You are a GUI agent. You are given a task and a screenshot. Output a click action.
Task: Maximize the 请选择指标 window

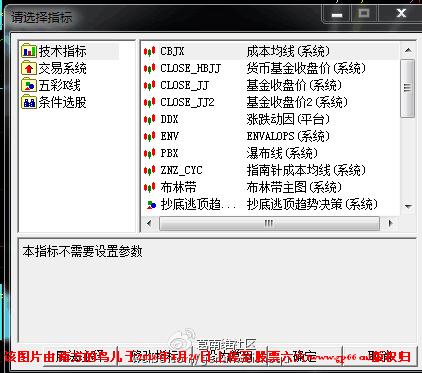click(x=364, y=13)
